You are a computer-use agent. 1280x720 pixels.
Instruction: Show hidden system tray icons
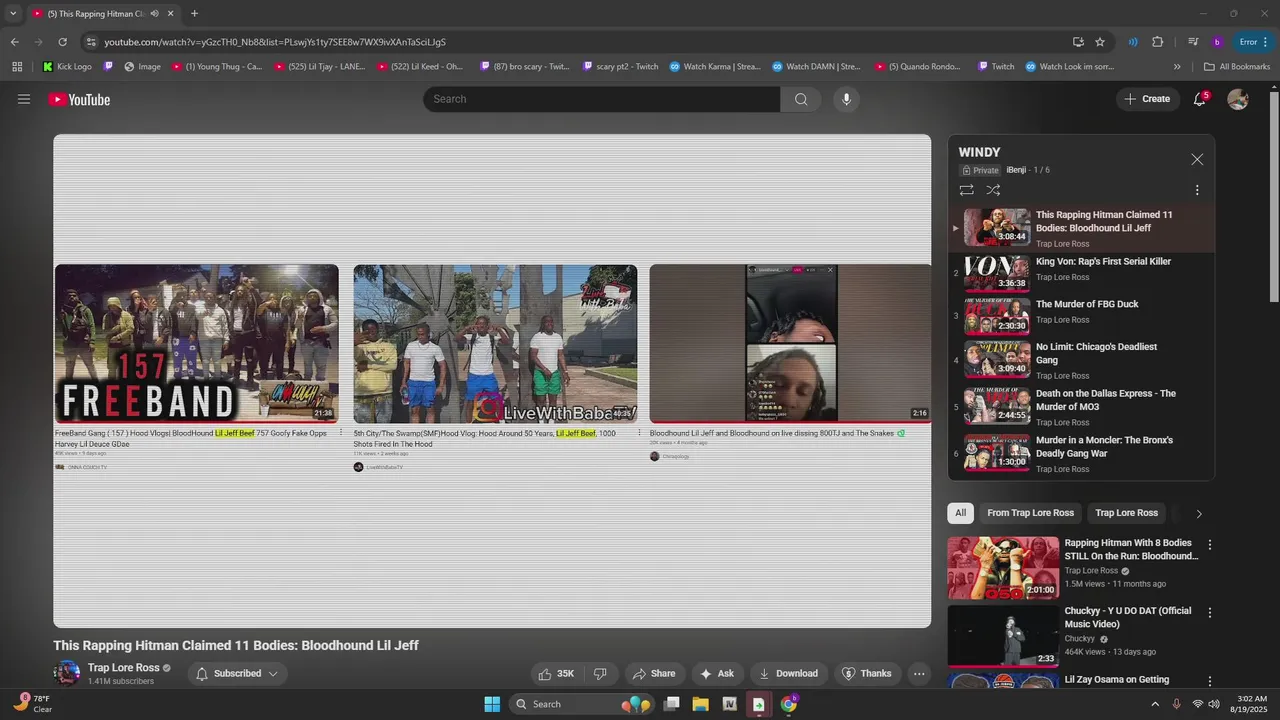[1155, 704]
